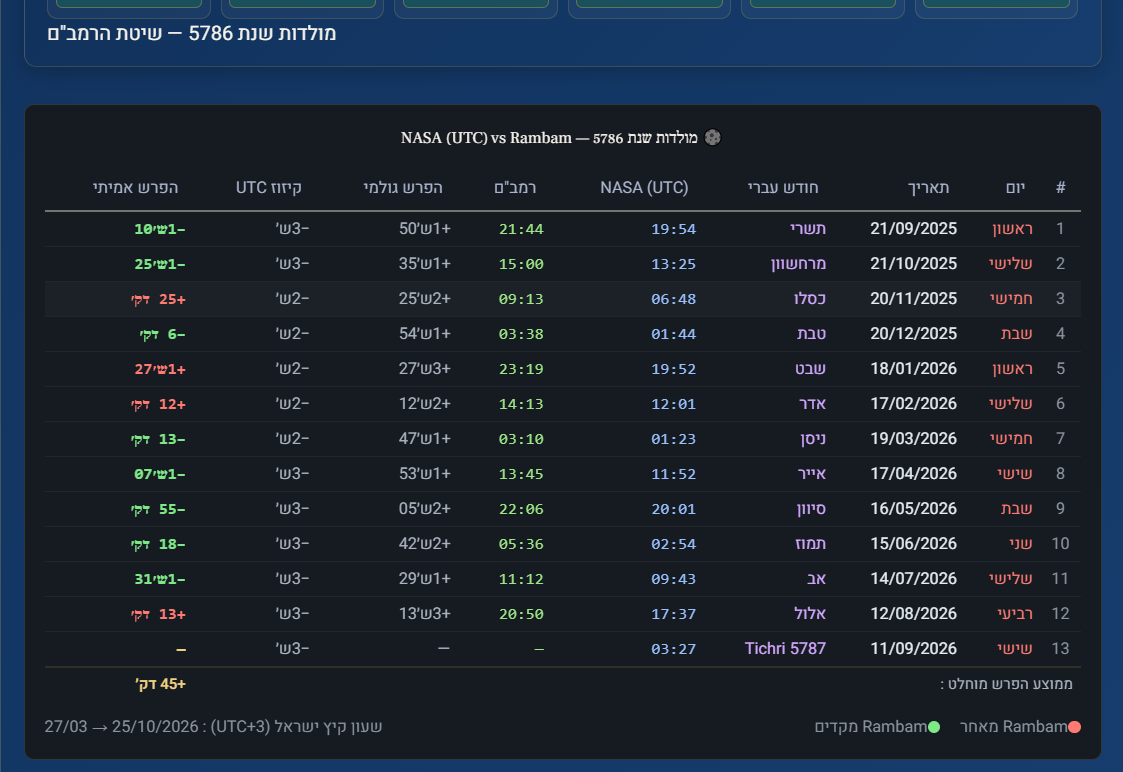Viewport: 1123px width, 772px height.
Task: Click the Rambam מאחר legend label
Action: point(1013,727)
